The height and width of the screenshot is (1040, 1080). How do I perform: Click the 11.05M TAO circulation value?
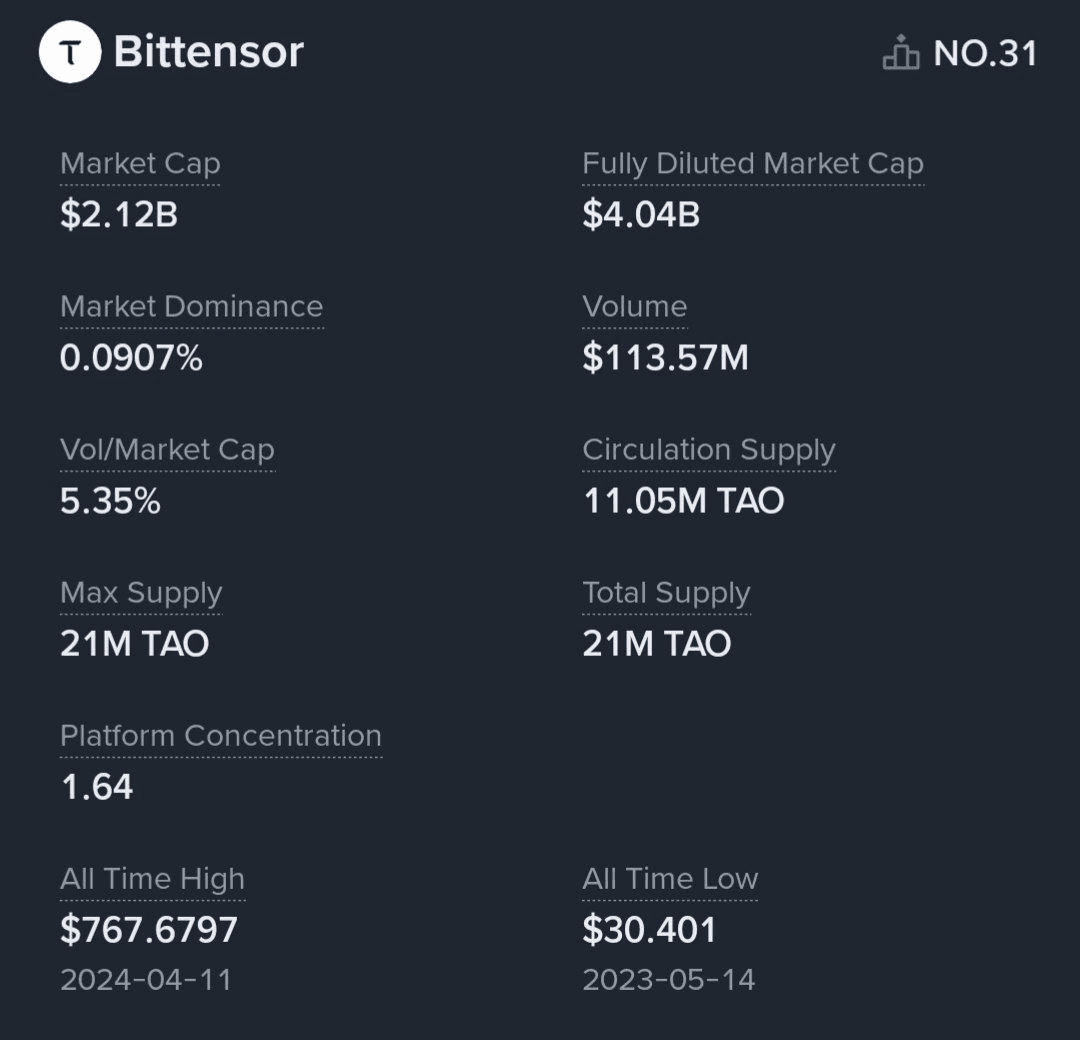[x=683, y=500]
